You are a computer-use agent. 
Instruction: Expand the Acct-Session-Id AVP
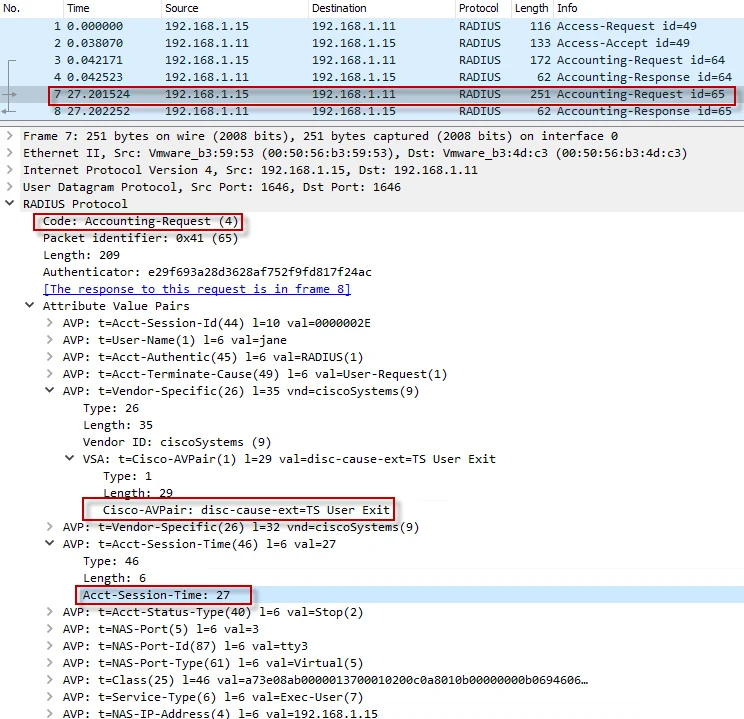tap(50, 323)
